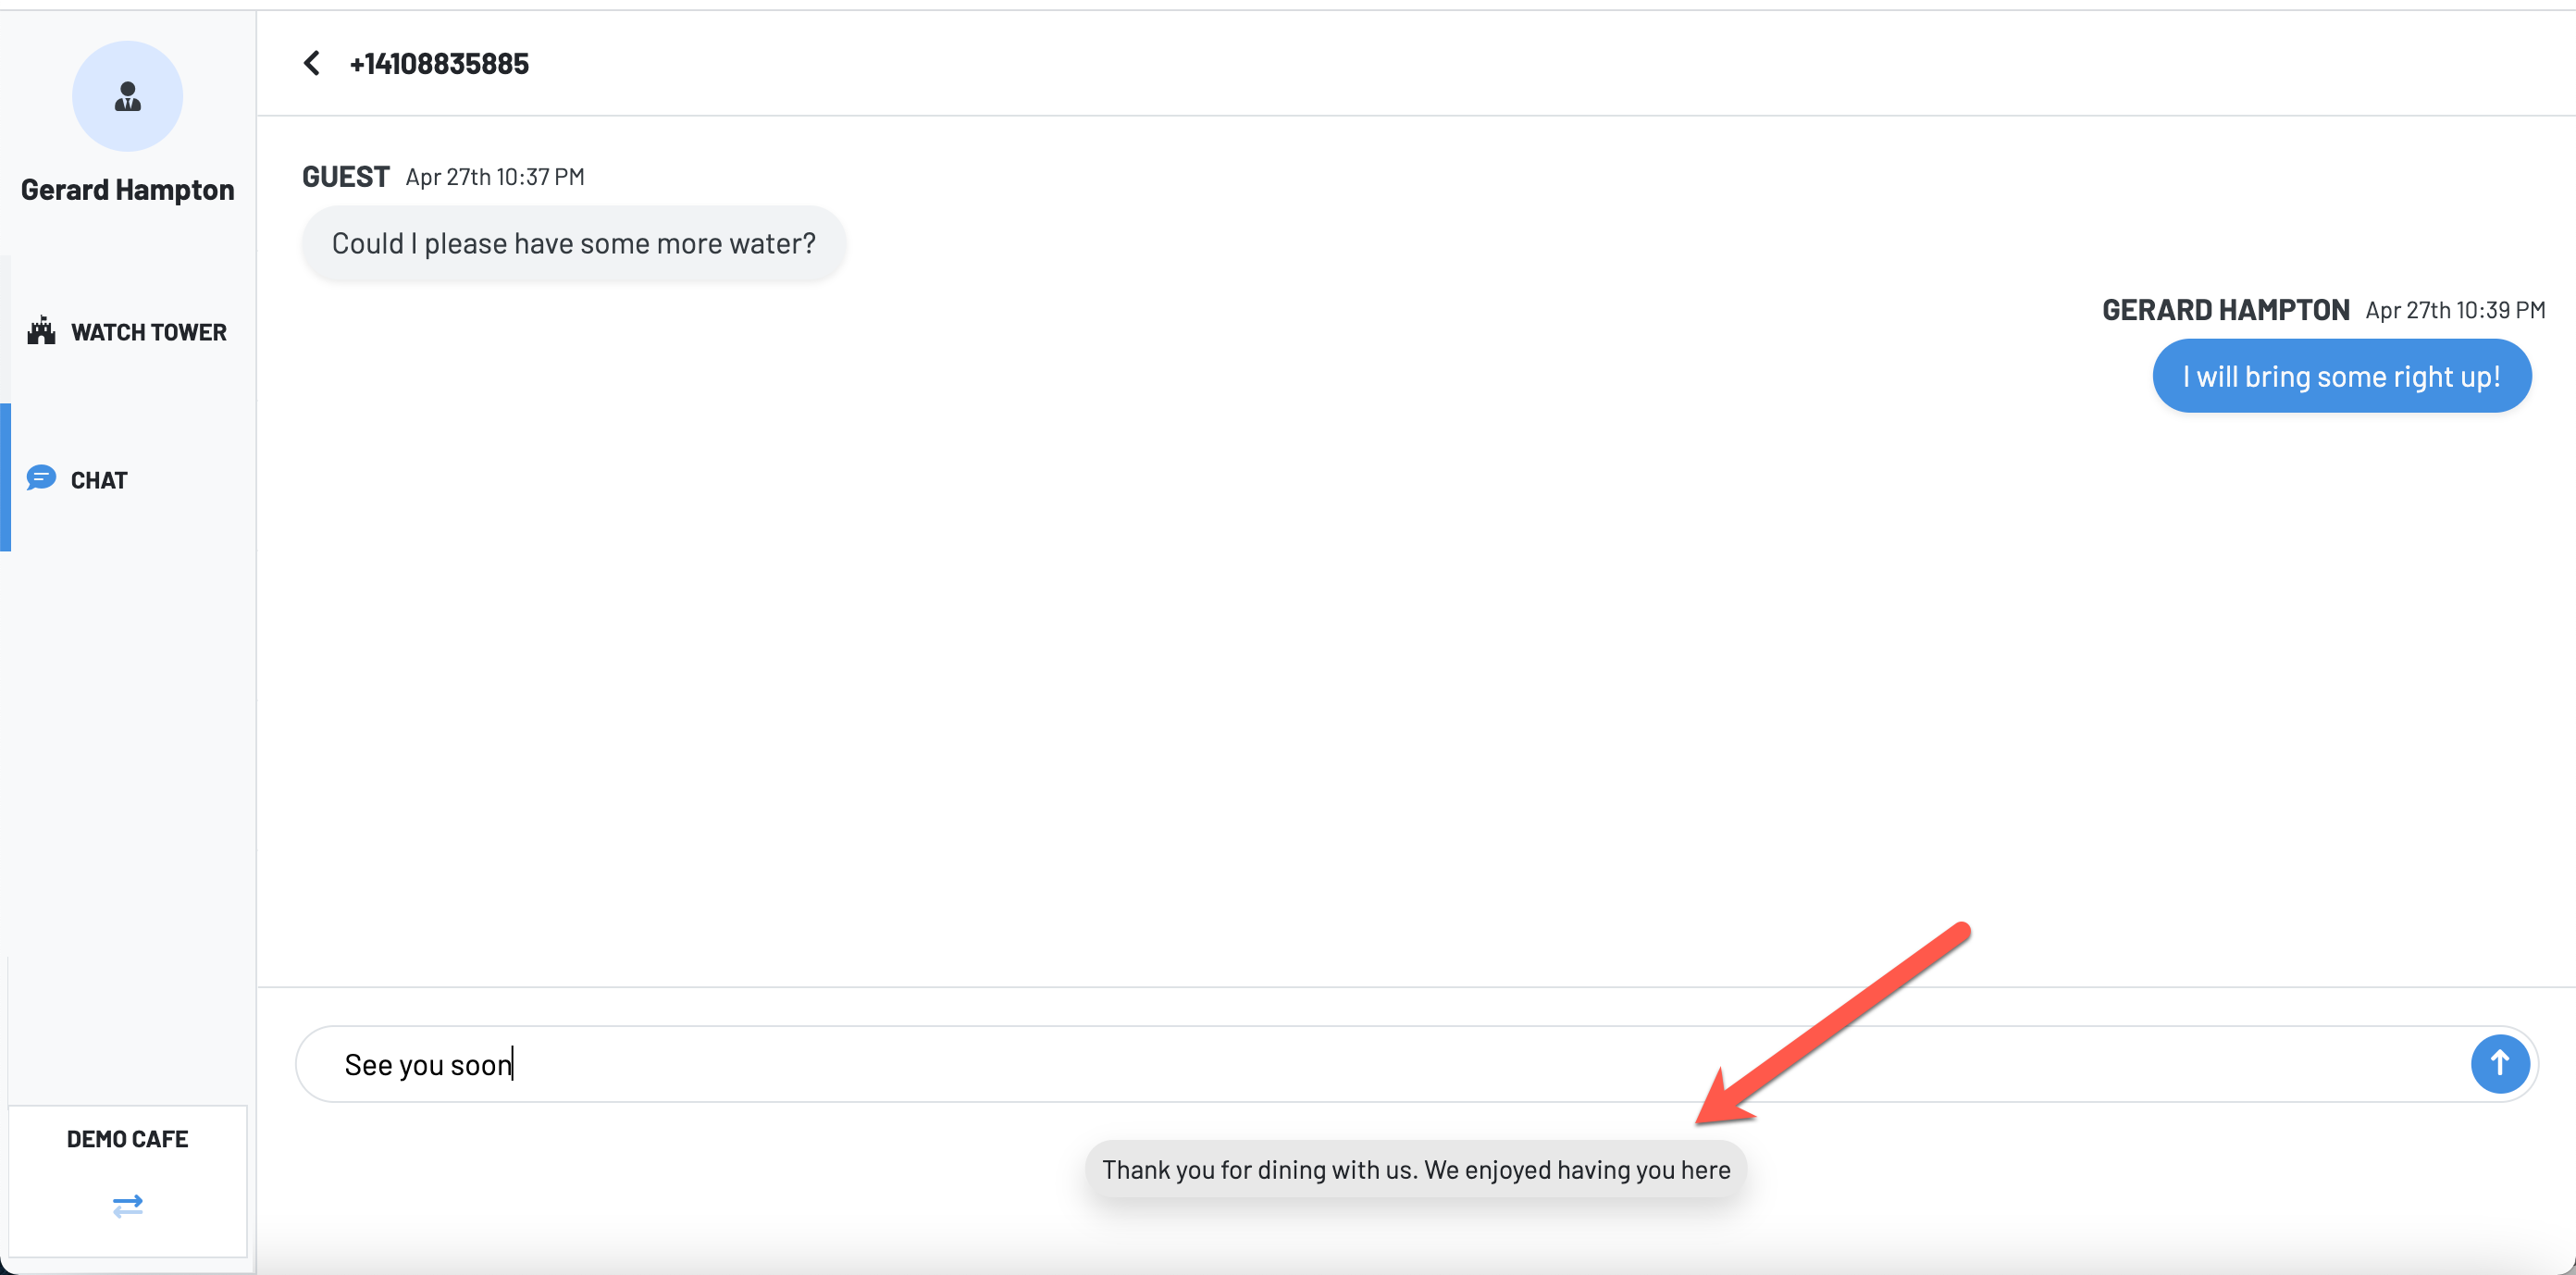Click the user avatar profile icon
Image resolution: width=2576 pixels, height=1275 pixels.
point(127,96)
